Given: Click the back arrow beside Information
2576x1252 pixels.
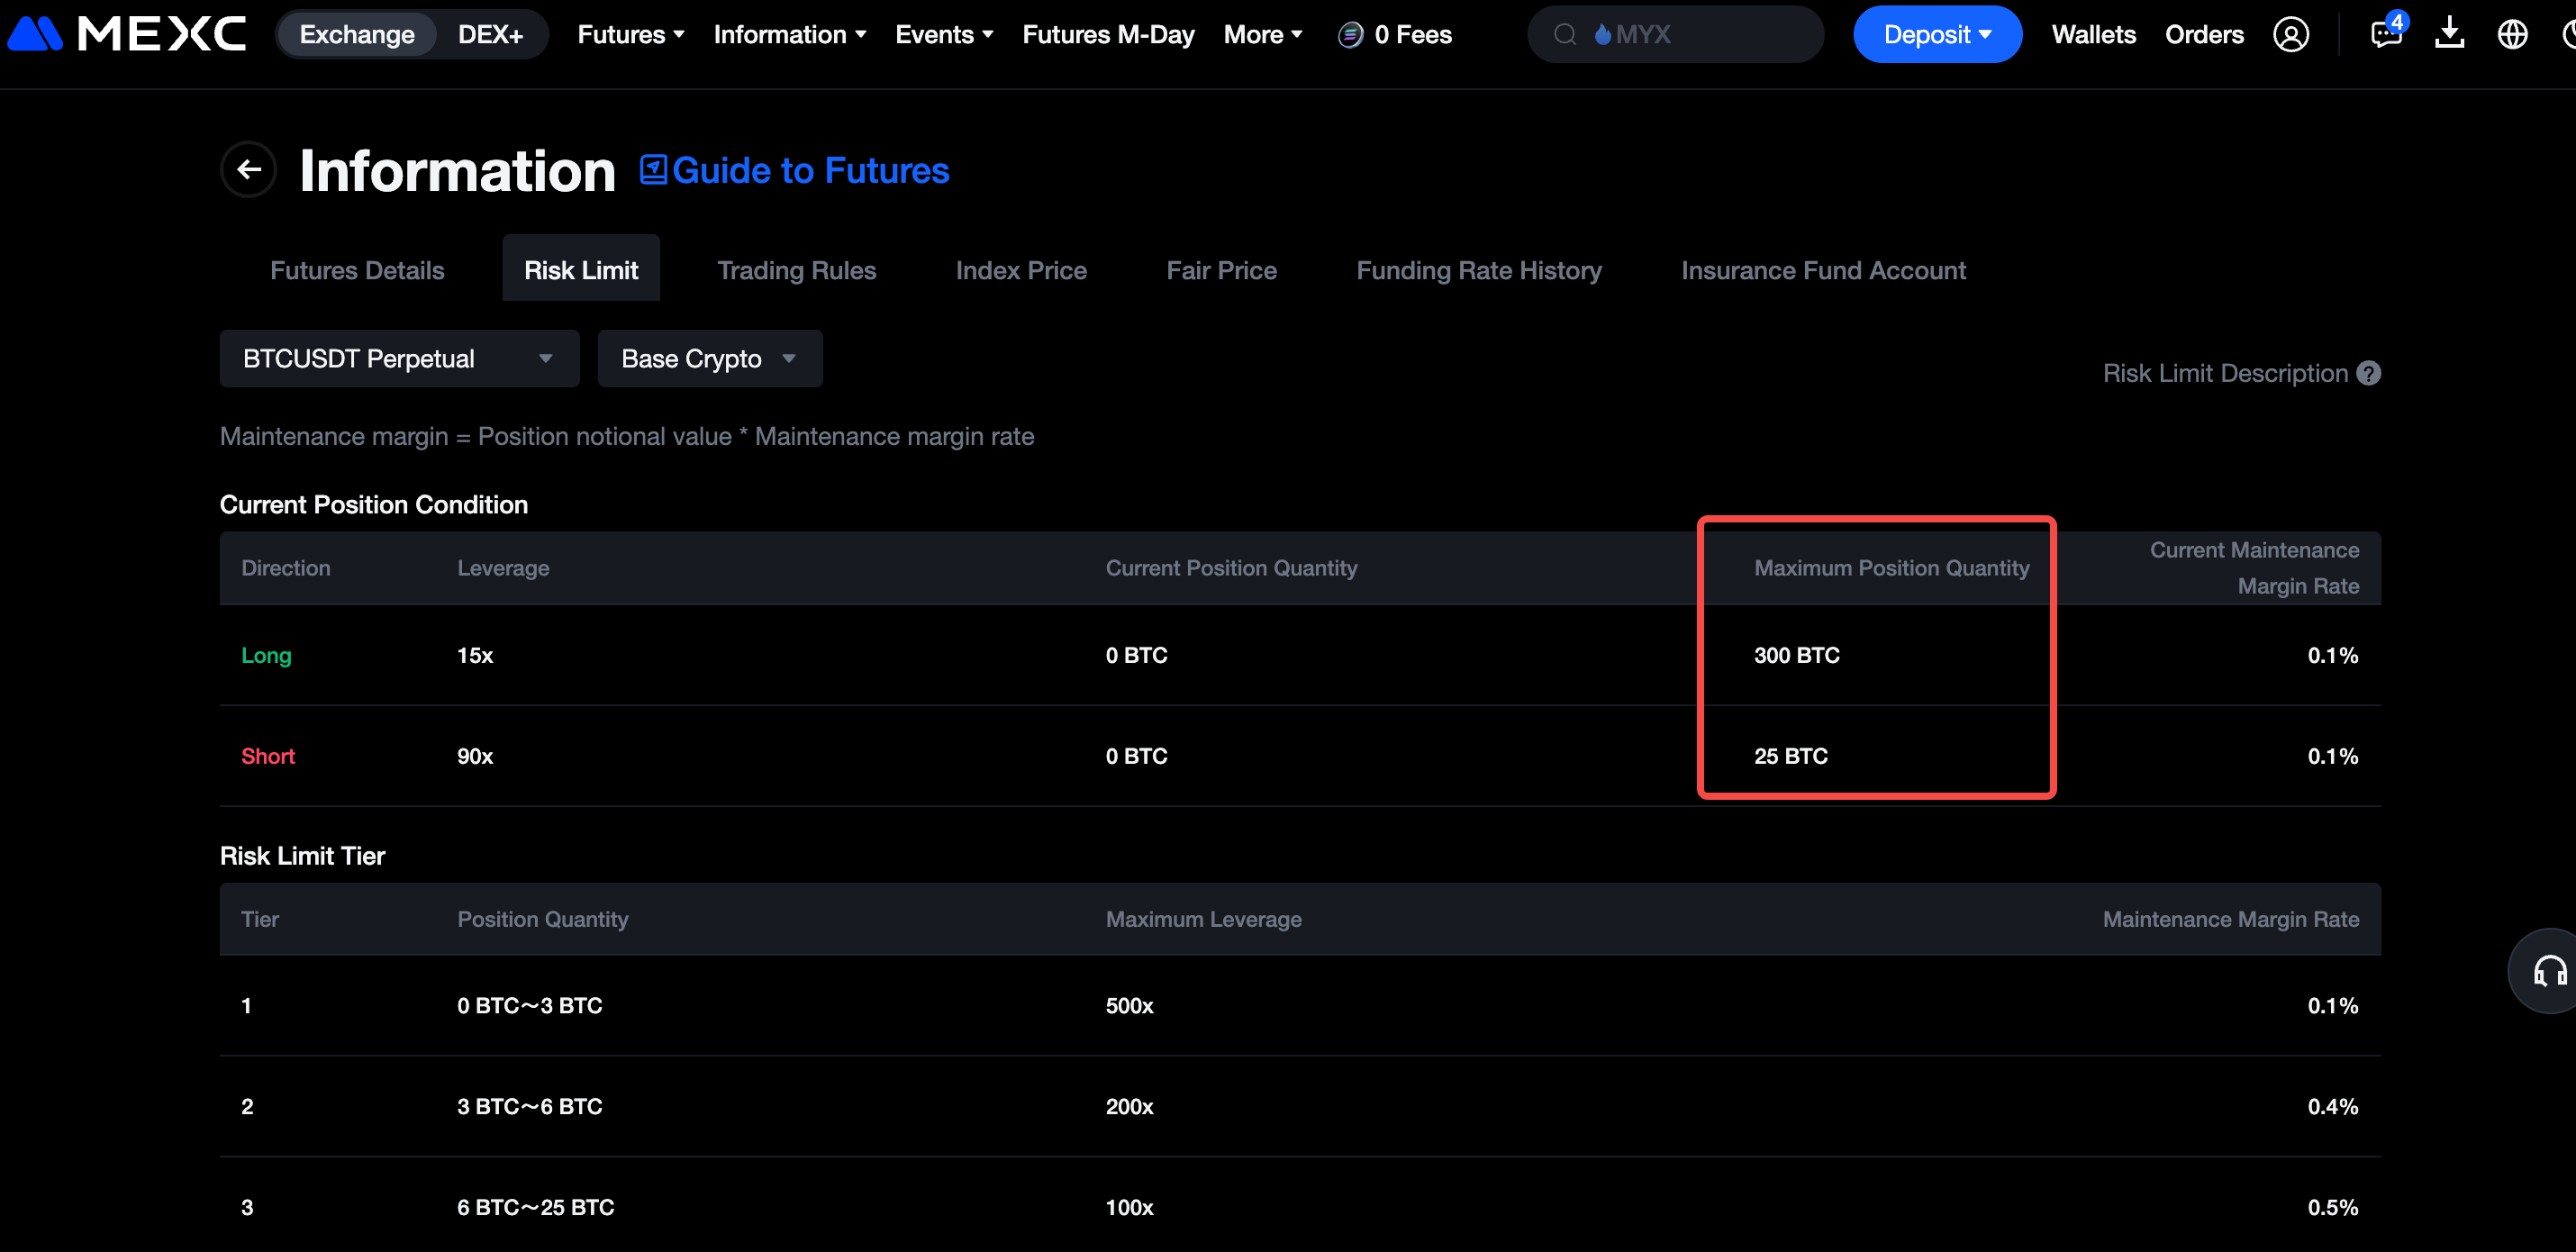Looking at the screenshot, I should 248,170.
